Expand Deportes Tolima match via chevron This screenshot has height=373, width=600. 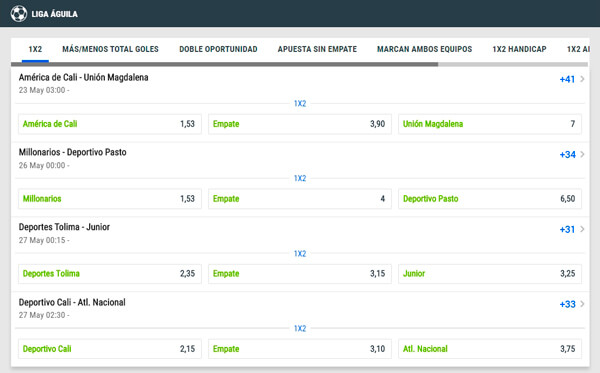[582, 229]
